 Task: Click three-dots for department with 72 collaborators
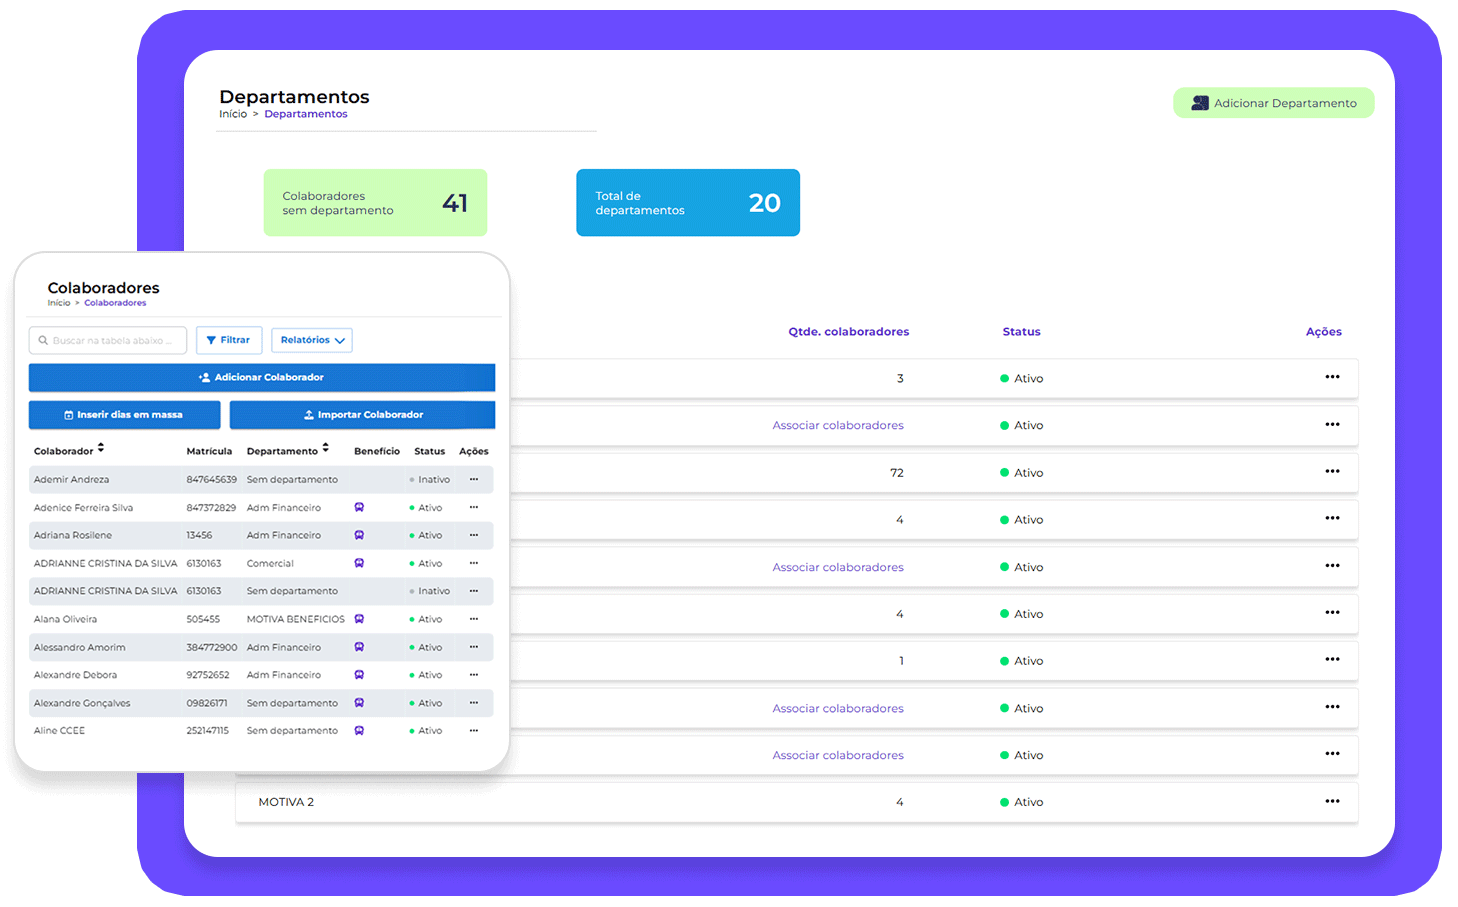(x=1332, y=471)
